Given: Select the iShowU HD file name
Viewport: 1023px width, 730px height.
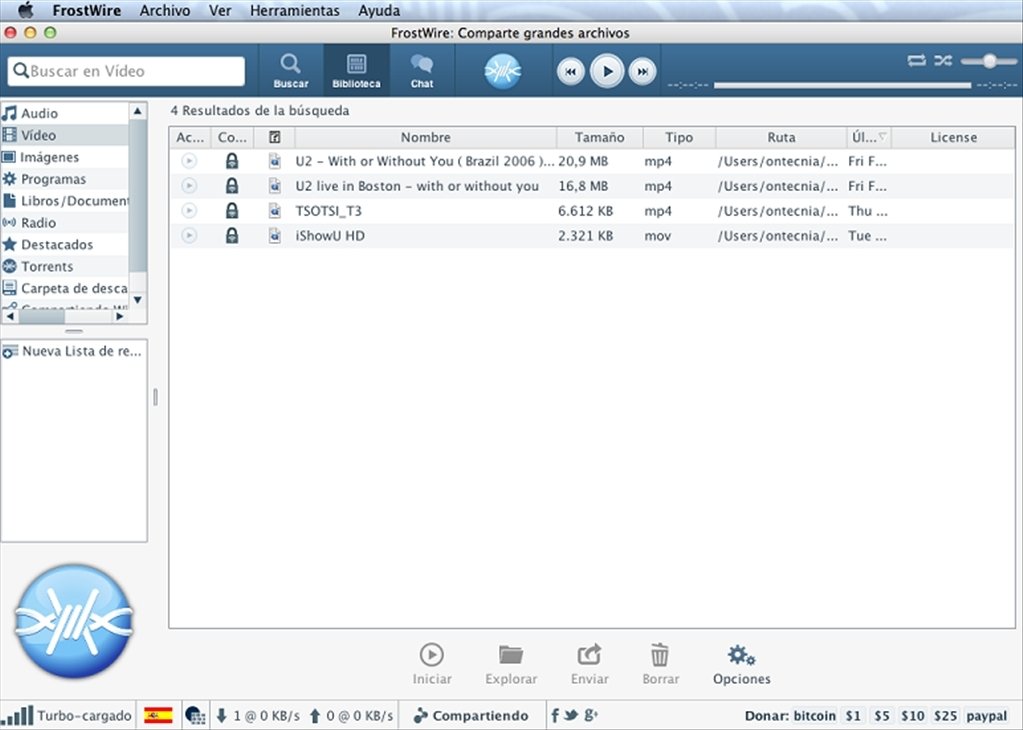Looking at the screenshot, I should (x=330, y=236).
